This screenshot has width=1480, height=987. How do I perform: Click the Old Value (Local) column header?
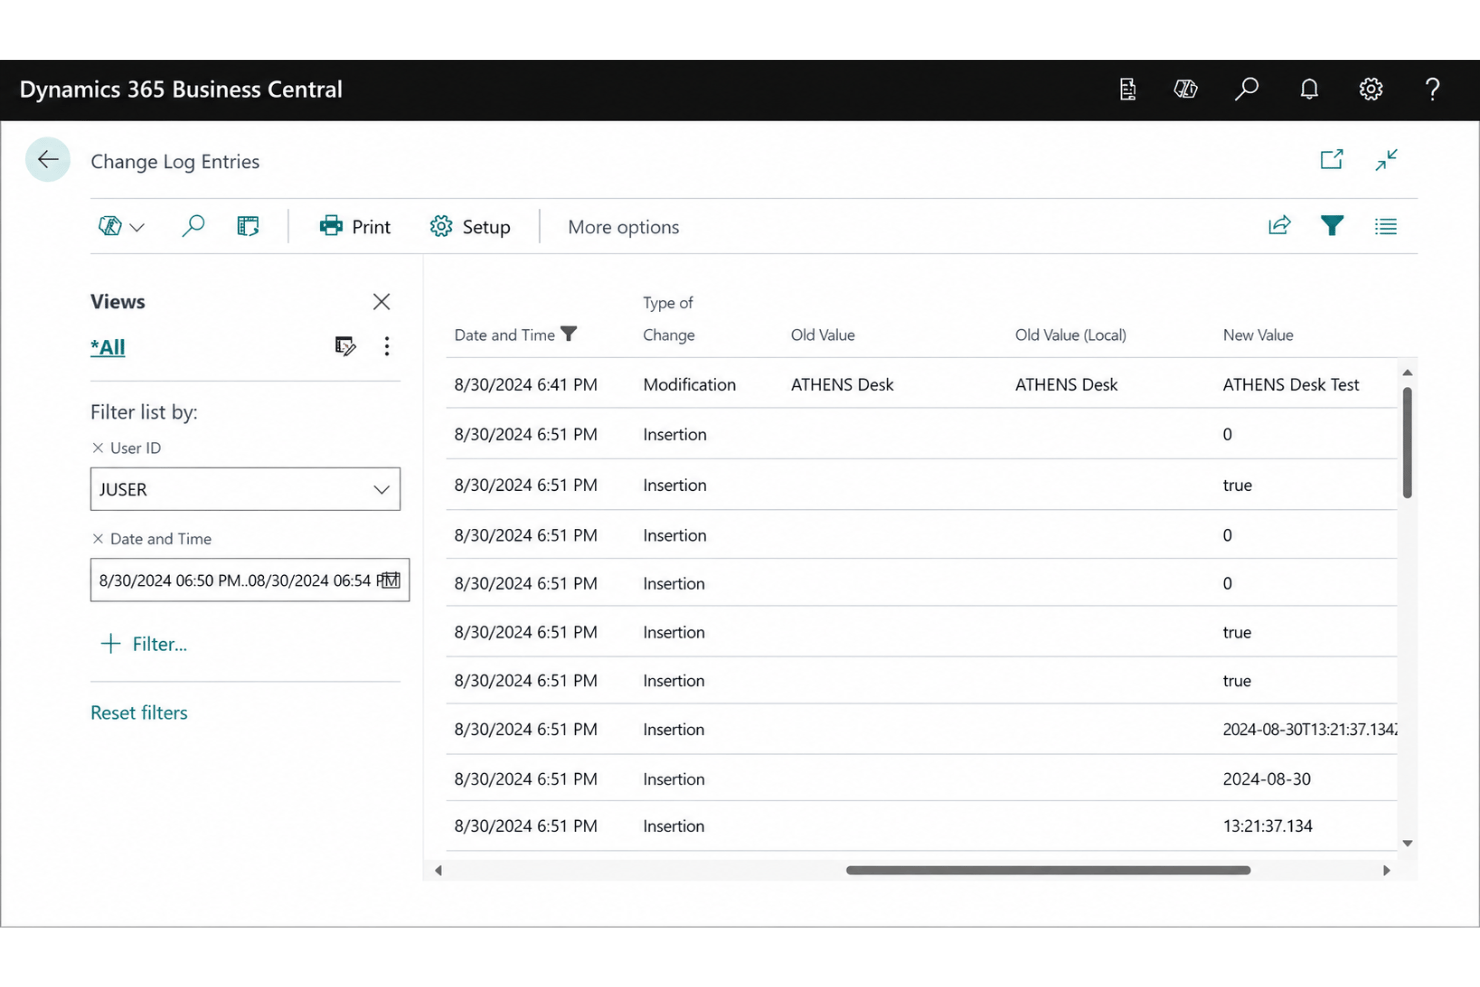[x=1070, y=335]
